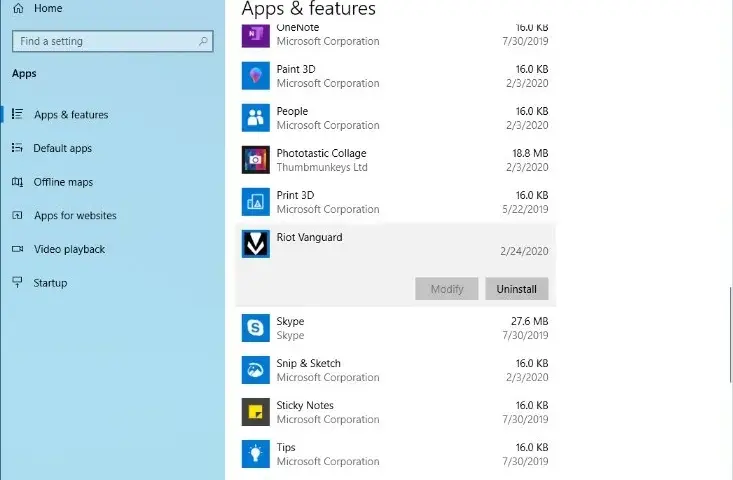
Task: Open the Phototastic Collage icon entry
Action: click(255, 160)
